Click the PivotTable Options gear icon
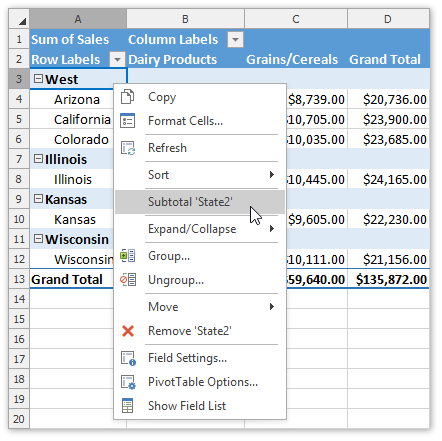442x441 pixels. point(128,382)
